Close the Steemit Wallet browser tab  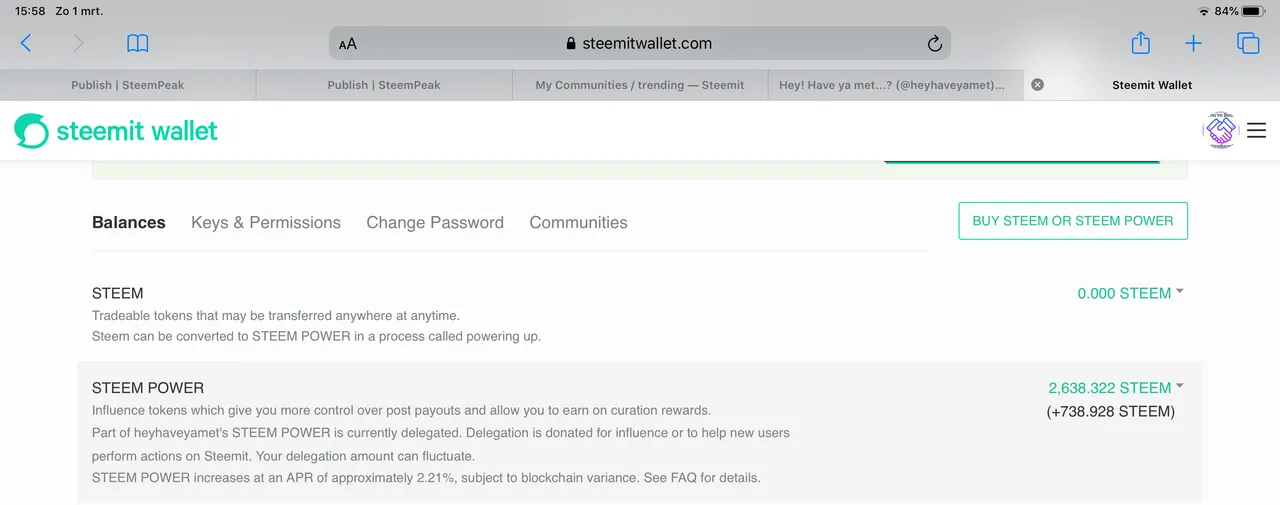click(1037, 85)
